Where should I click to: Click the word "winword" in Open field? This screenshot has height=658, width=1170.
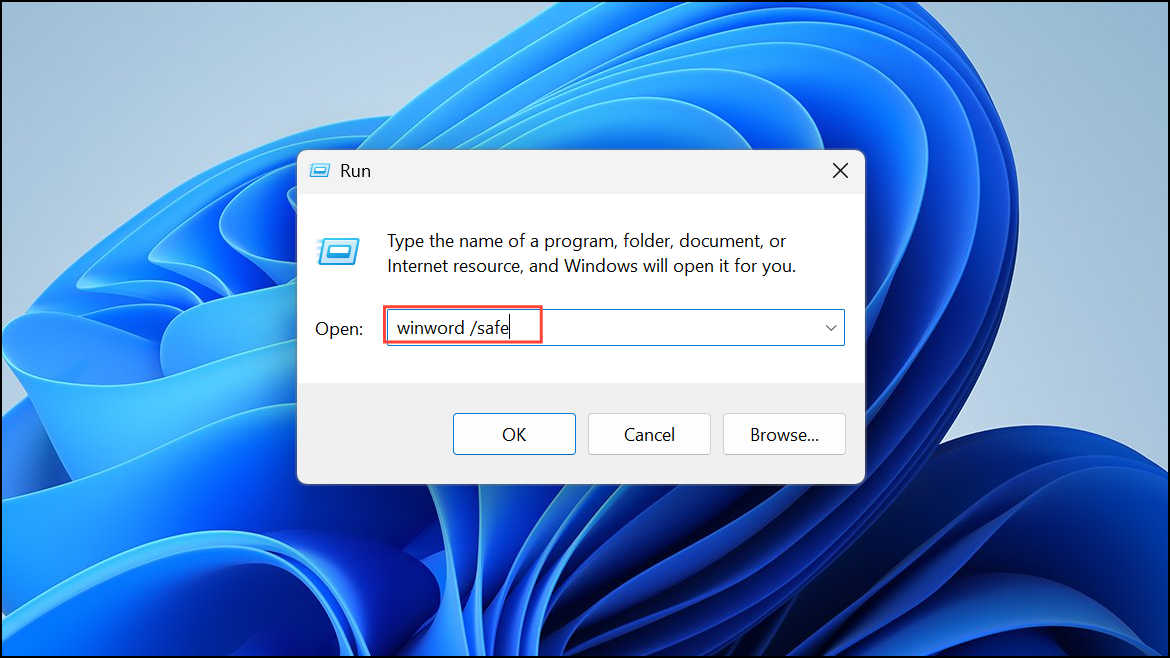(431, 328)
